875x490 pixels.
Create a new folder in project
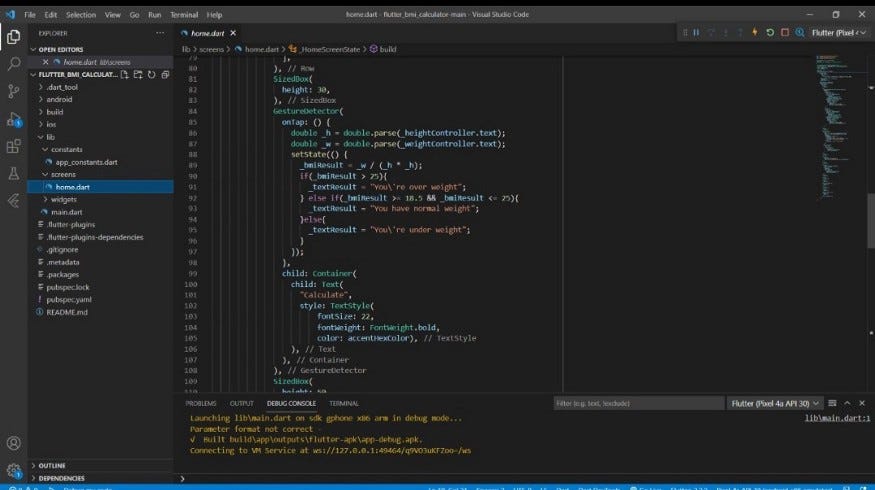coord(138,74)
